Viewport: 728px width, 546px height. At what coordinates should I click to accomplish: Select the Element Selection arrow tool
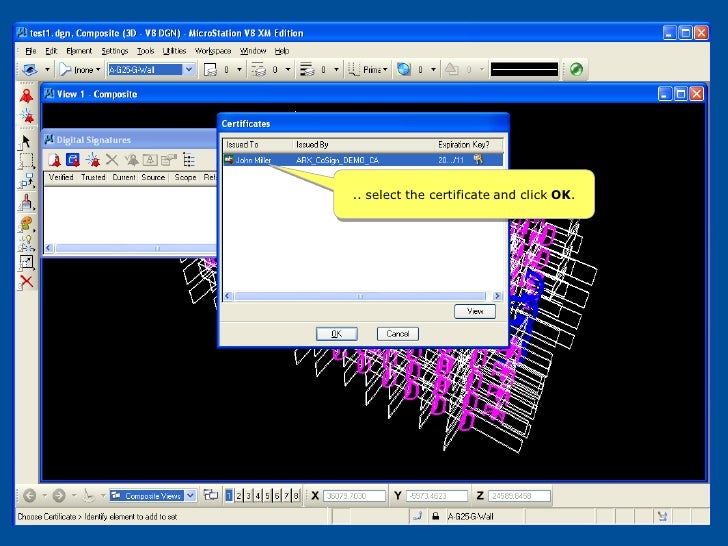point(26,143)
